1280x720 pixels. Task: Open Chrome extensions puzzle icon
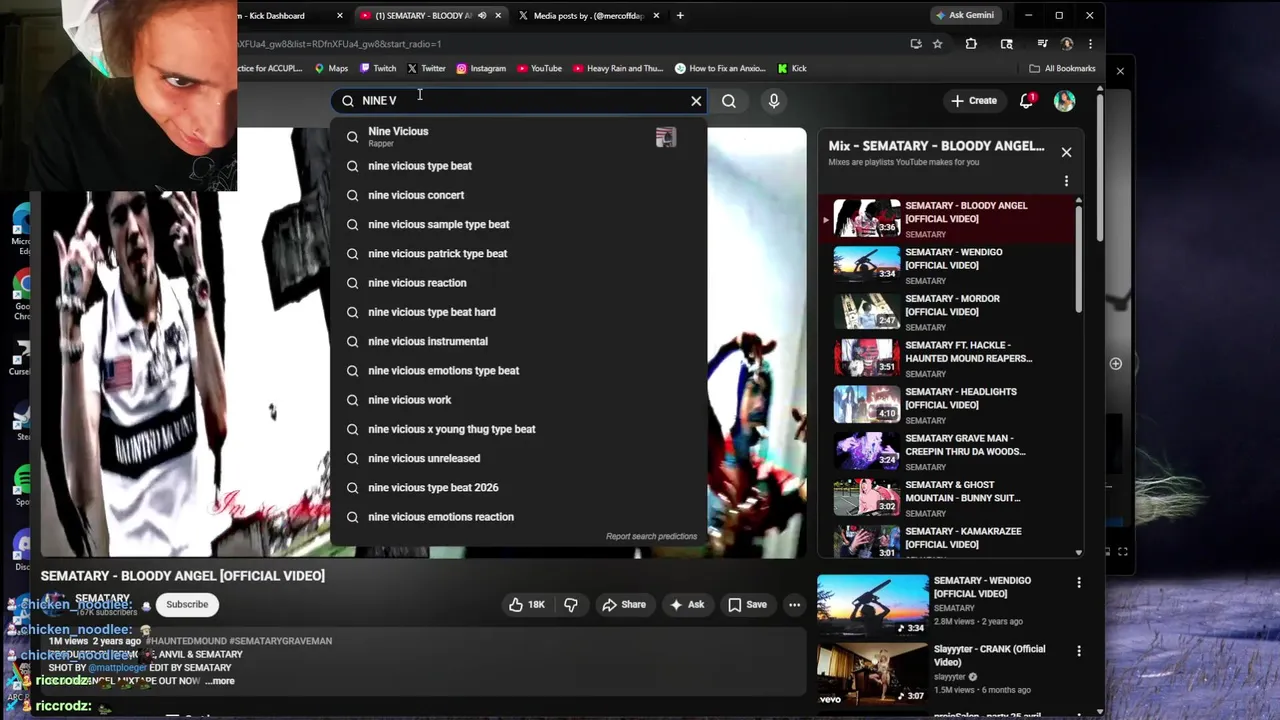971,44
